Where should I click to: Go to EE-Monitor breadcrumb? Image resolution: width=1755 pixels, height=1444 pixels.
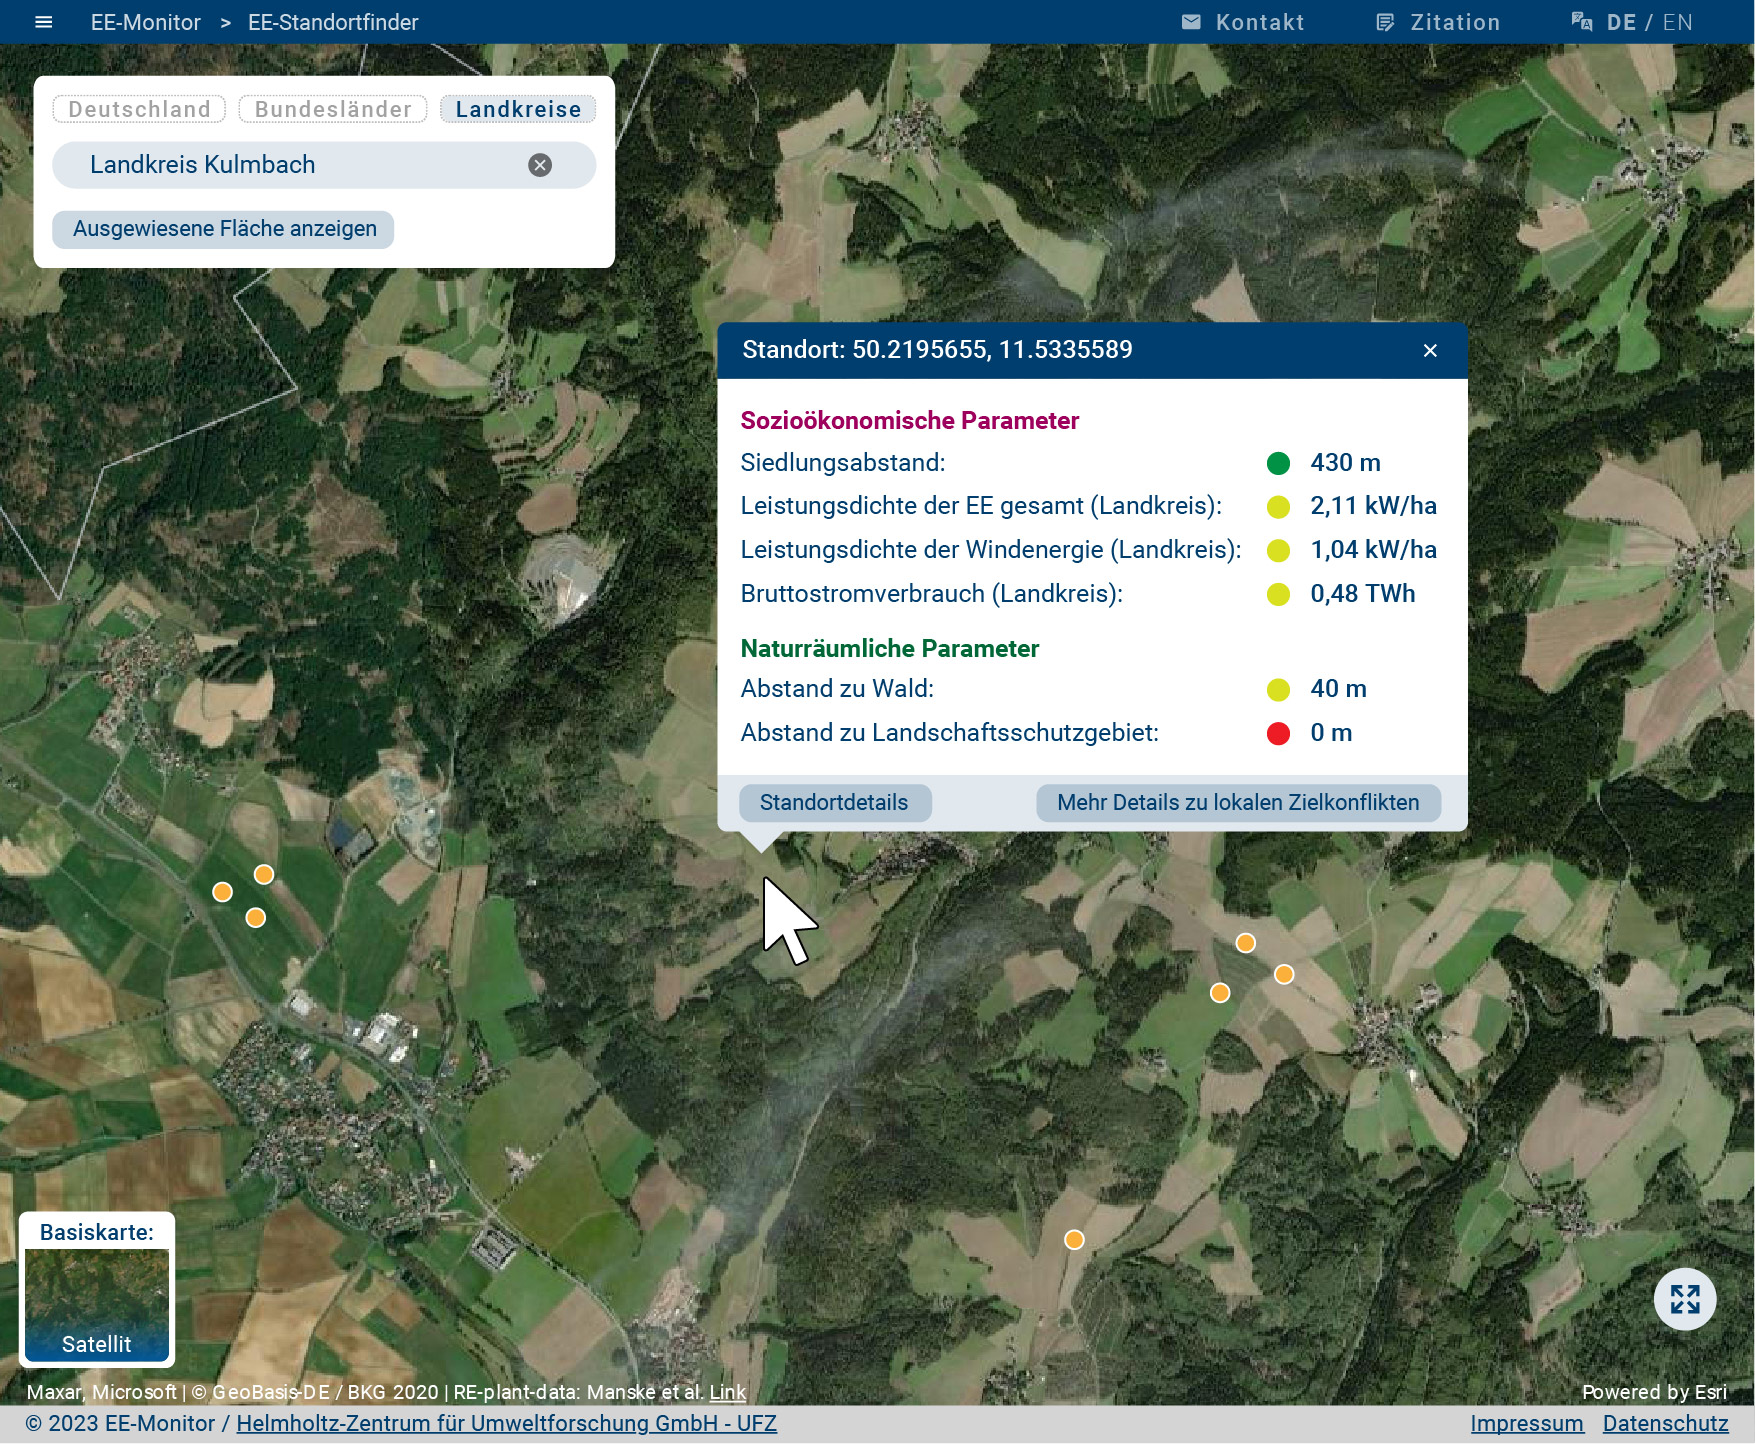coord(145,22)
